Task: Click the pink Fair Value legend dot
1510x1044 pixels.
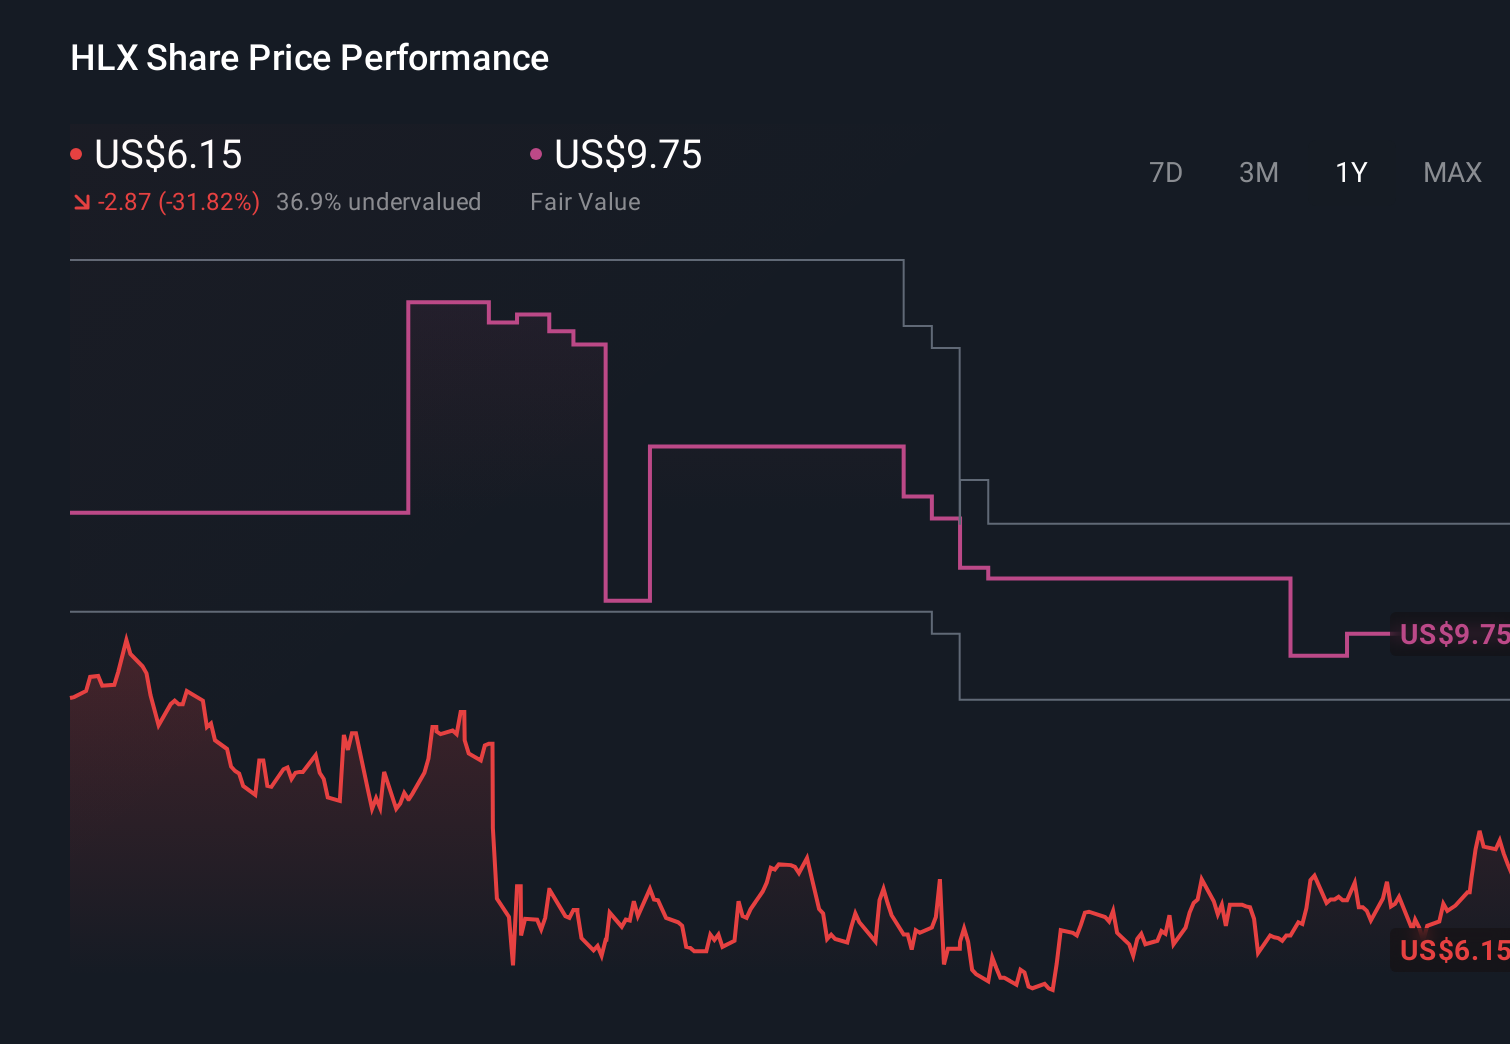Action: tap(536, 153)
